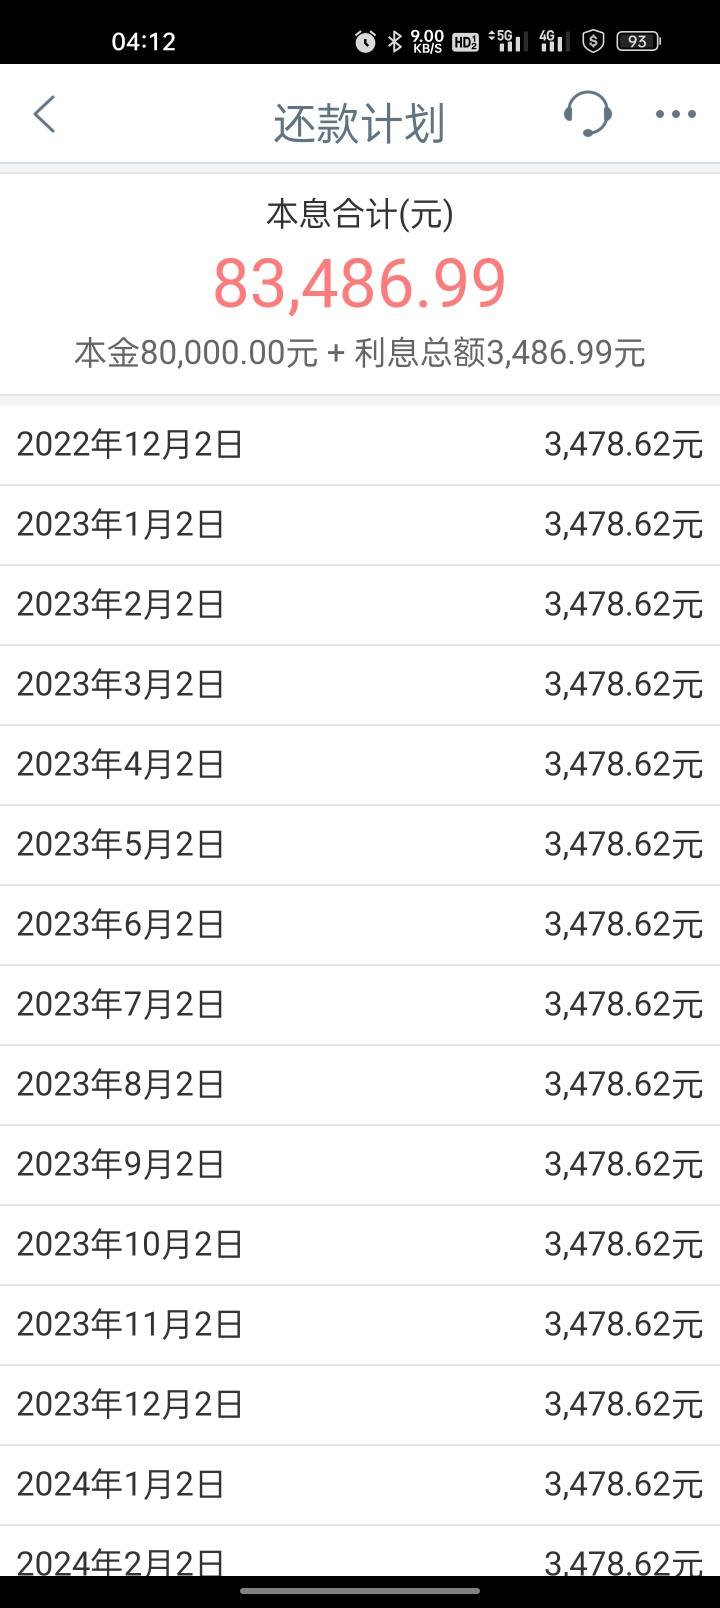The height and width of the screenshot is (1608, 720).
Task: Tap the alarm clock status icon
Action: tap(366, 41)
